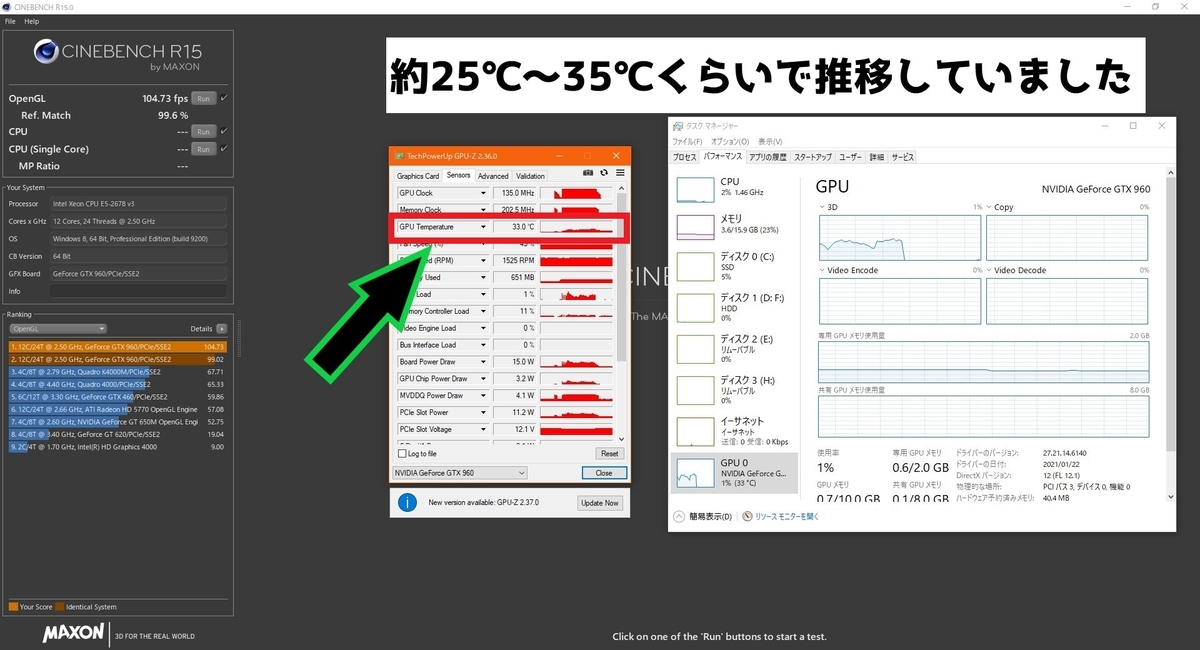Image resolution: width=1200 pixels, height=650 pixels.
Task: Select ranking row Quadro K4000M 67.71
Action: pos(118,371)
